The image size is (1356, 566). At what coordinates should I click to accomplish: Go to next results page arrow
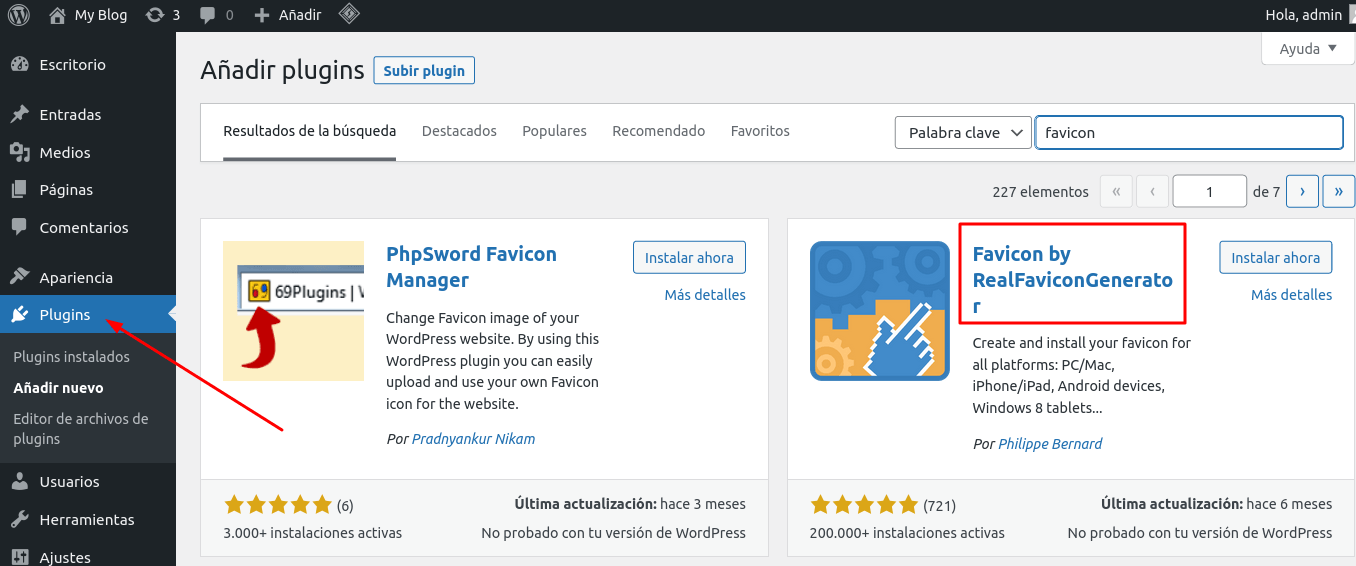[1302, 191]
